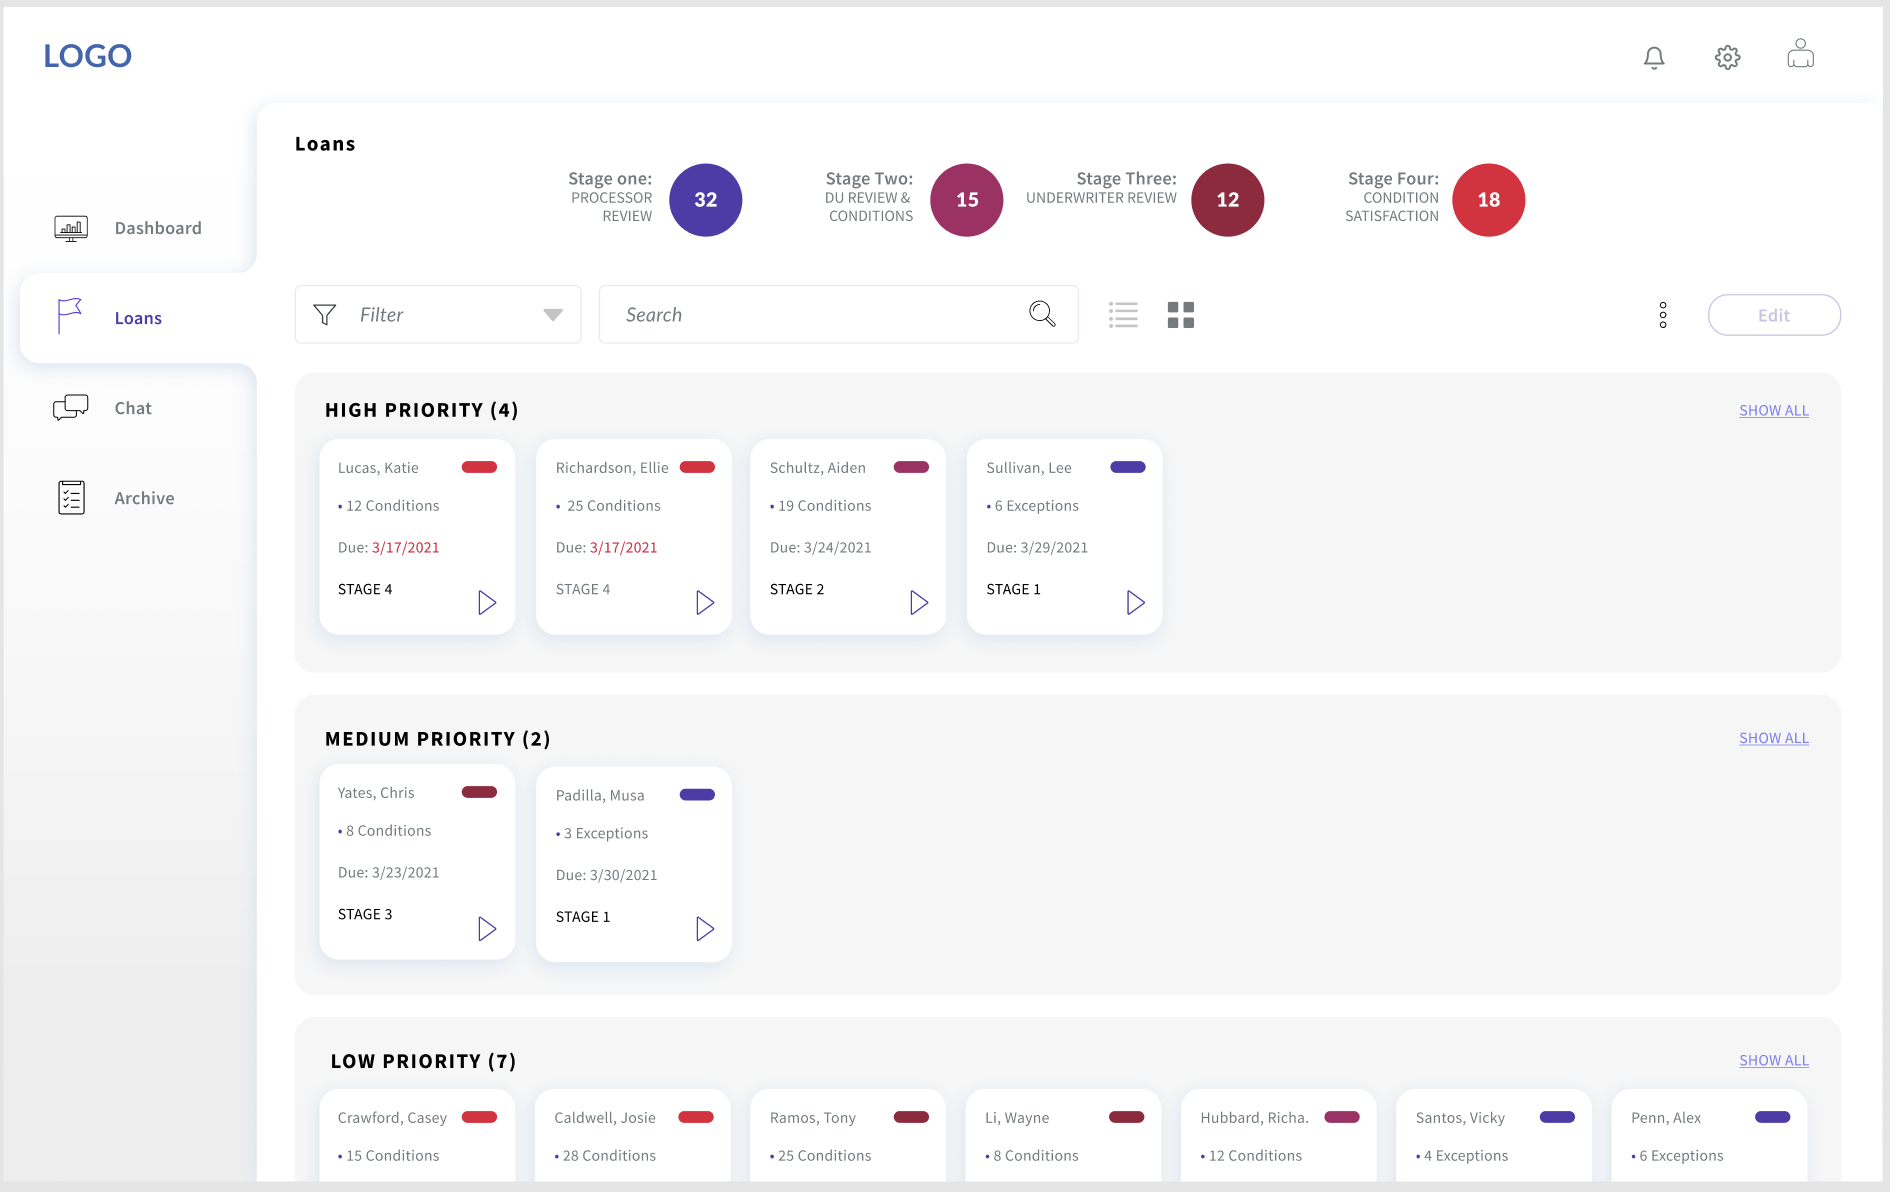
Task: Click Stage one circle showing 32
Action: tap(706, 200)
